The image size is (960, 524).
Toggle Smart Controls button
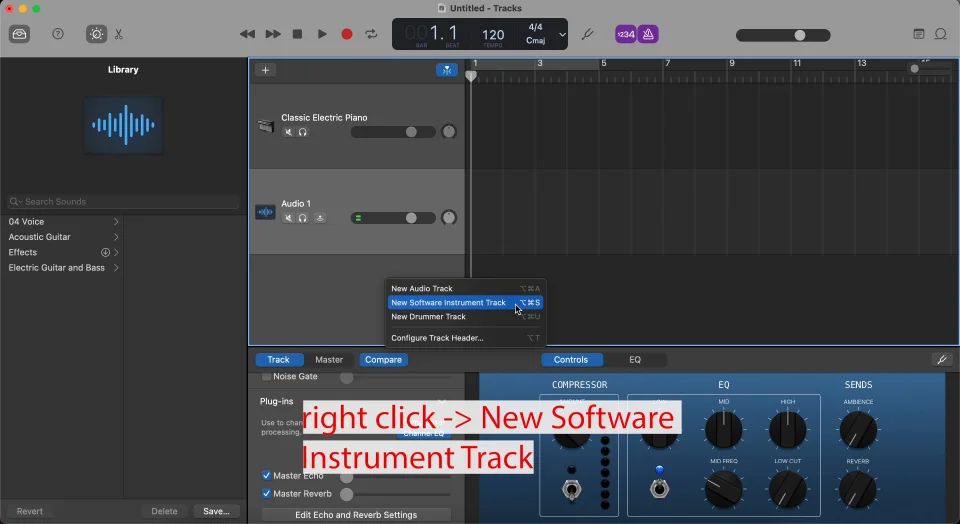pos(96,34)
